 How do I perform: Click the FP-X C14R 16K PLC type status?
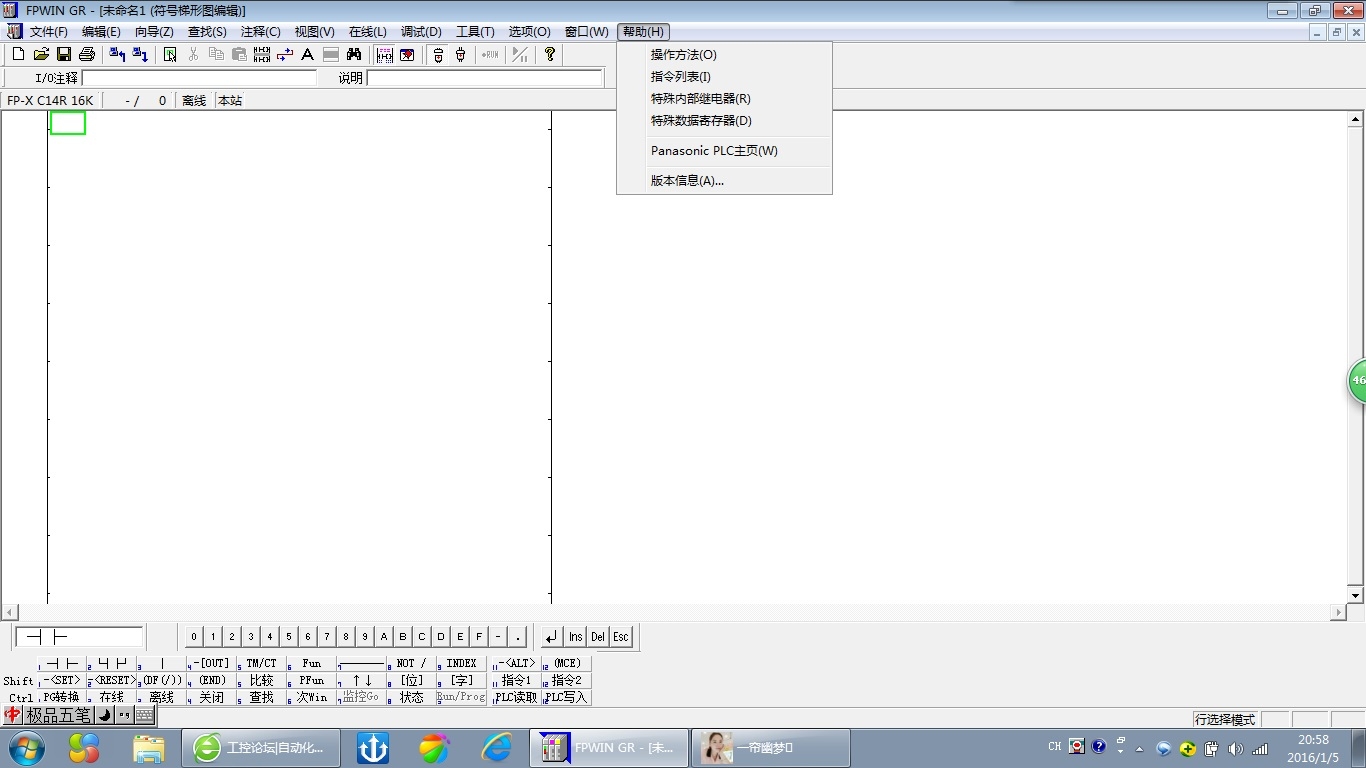pyautogui.click(x=50, y=101)
